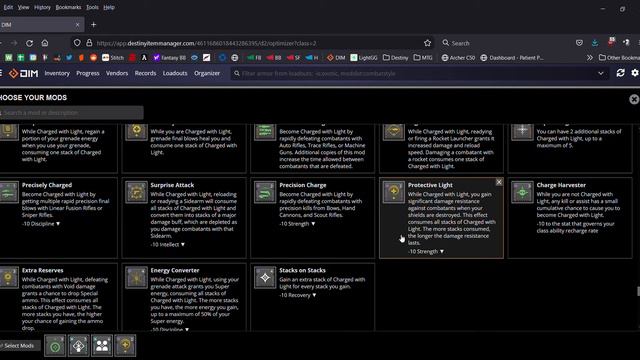Go to the Inventory page
The height and width of the screenshot is (360, 640).
[57, 73]
